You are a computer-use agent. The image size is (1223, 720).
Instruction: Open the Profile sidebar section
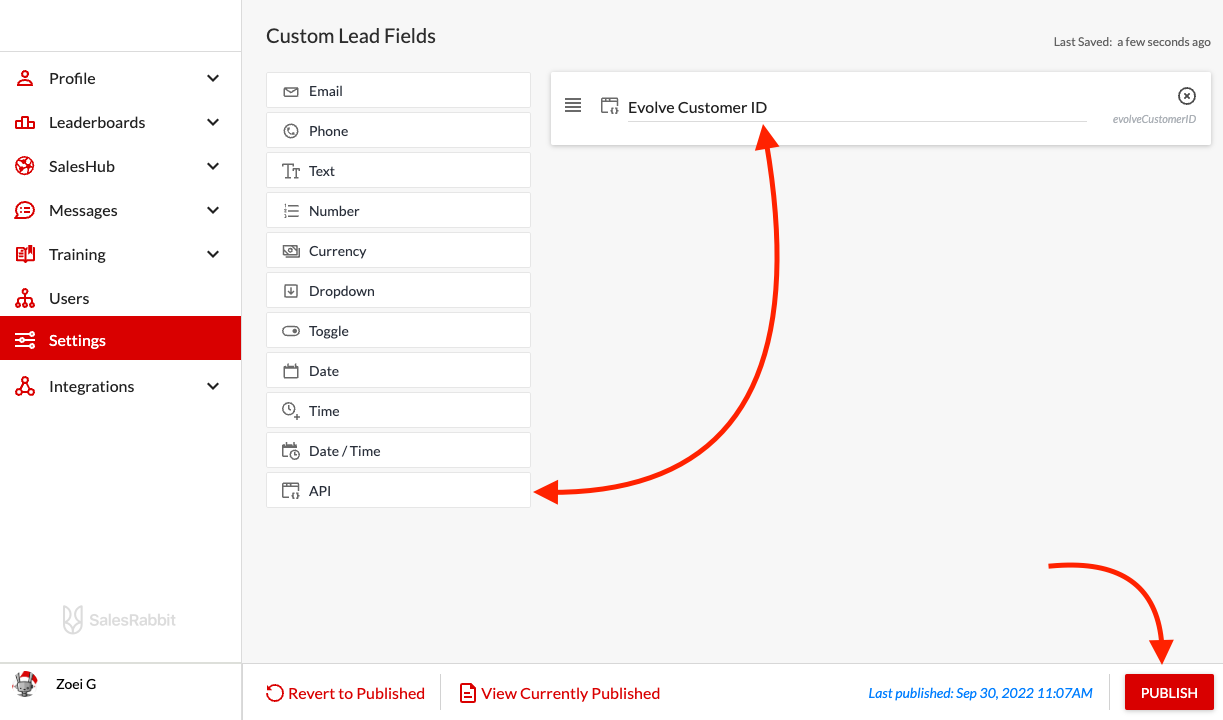(x=120, y=78)
